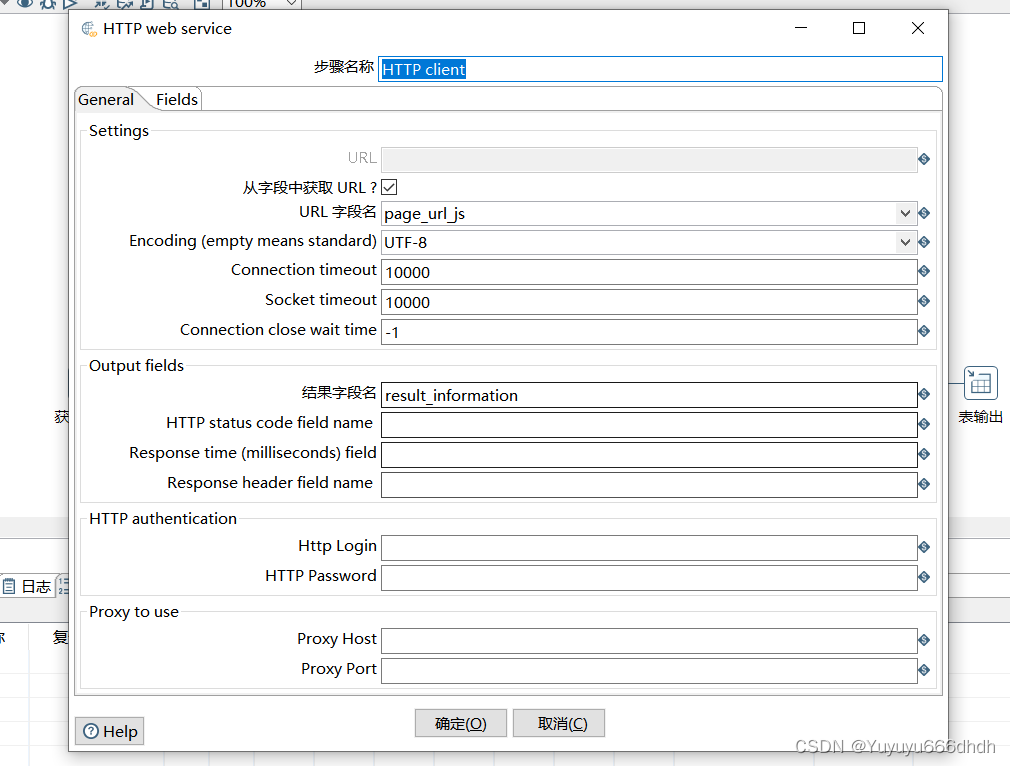Image resolution: width=1010 pixels, height=766 pixels.
Task: Select the 表输出 step icon on canvas
Action: [979, 383]
